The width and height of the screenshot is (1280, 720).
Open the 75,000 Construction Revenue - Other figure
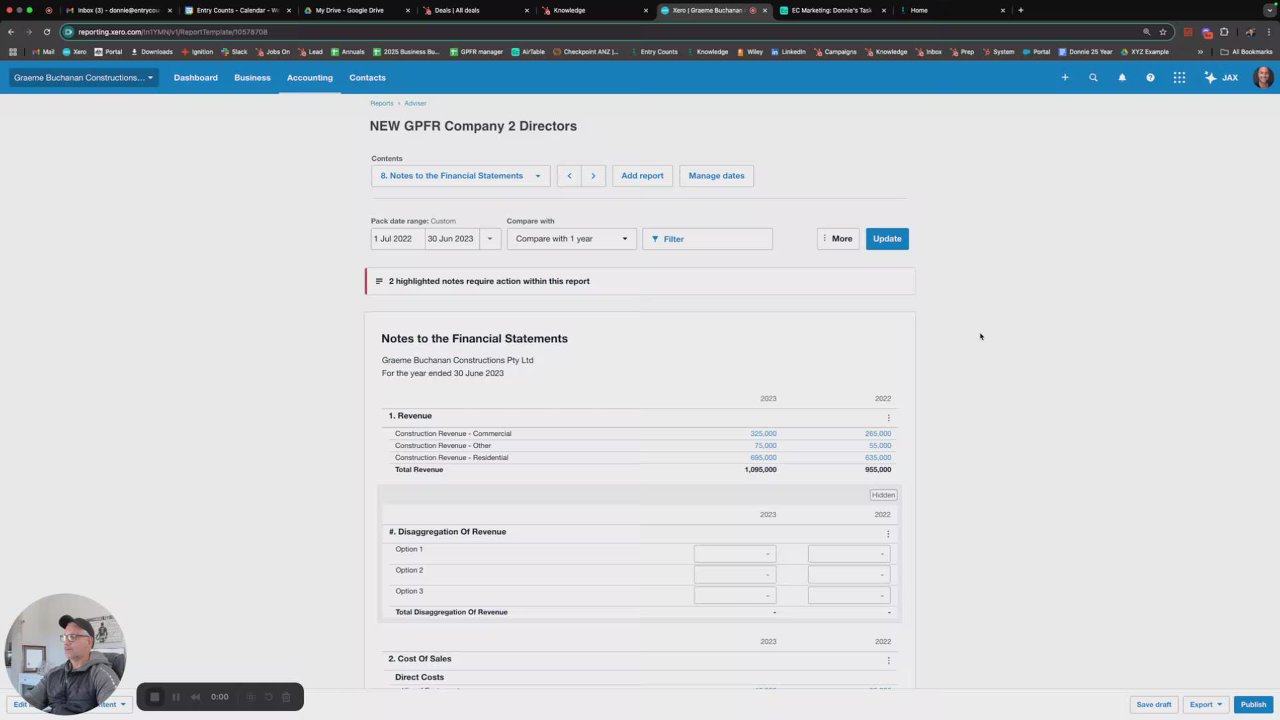click(x=766, y=446)
